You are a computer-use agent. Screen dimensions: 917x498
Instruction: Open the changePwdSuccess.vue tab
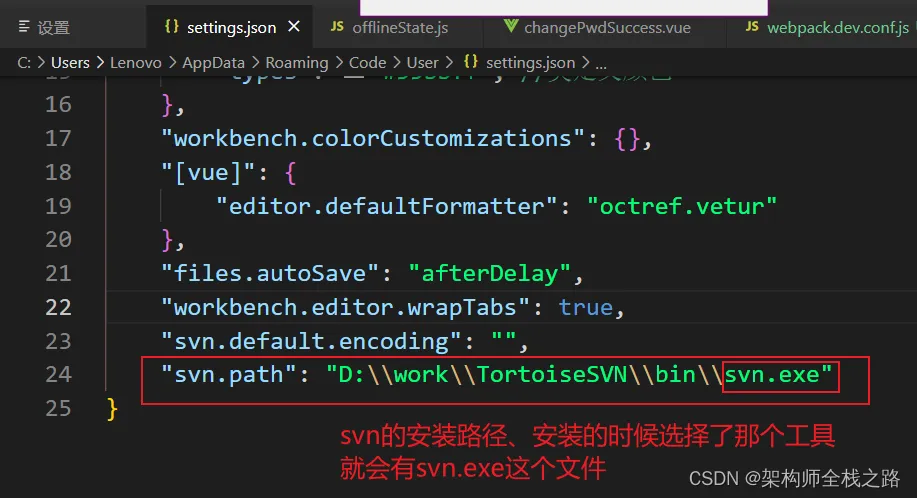[605, 27]
